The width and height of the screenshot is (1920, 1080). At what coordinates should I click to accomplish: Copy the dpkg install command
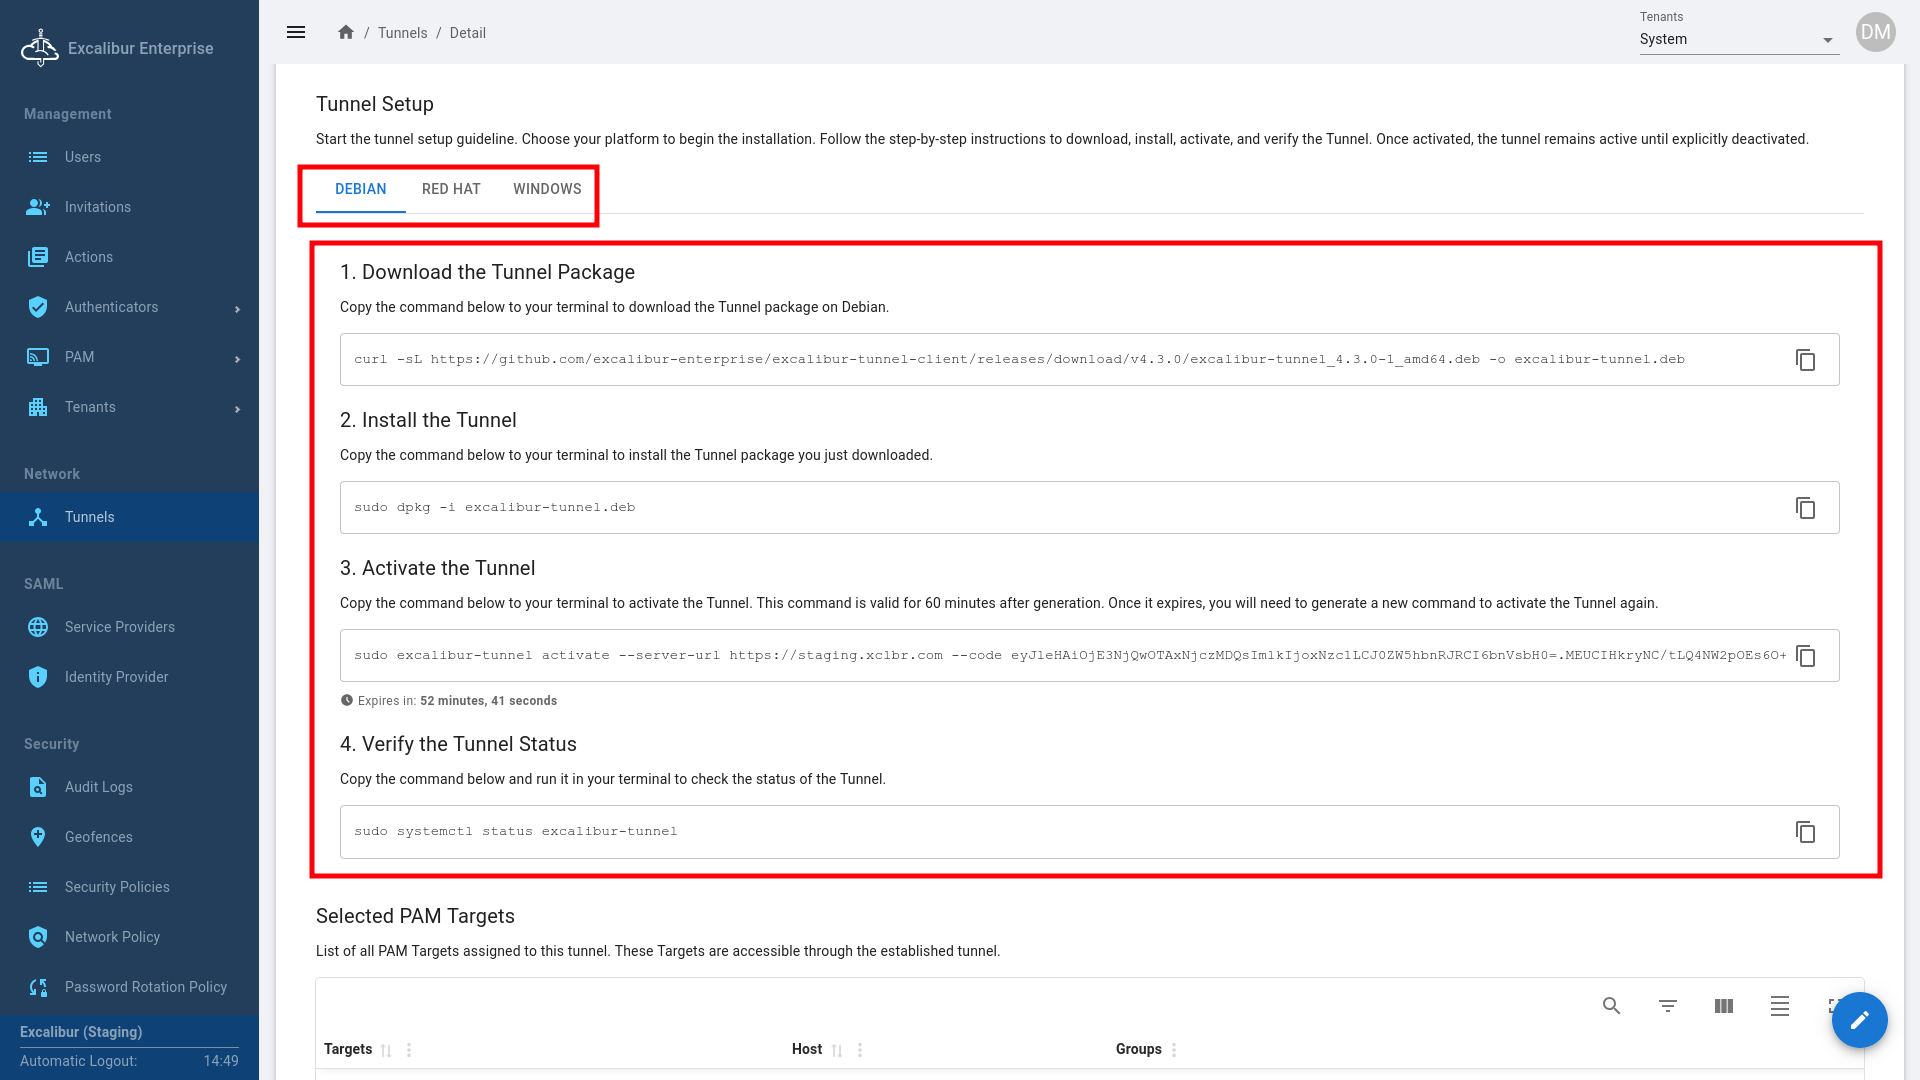1805,508
